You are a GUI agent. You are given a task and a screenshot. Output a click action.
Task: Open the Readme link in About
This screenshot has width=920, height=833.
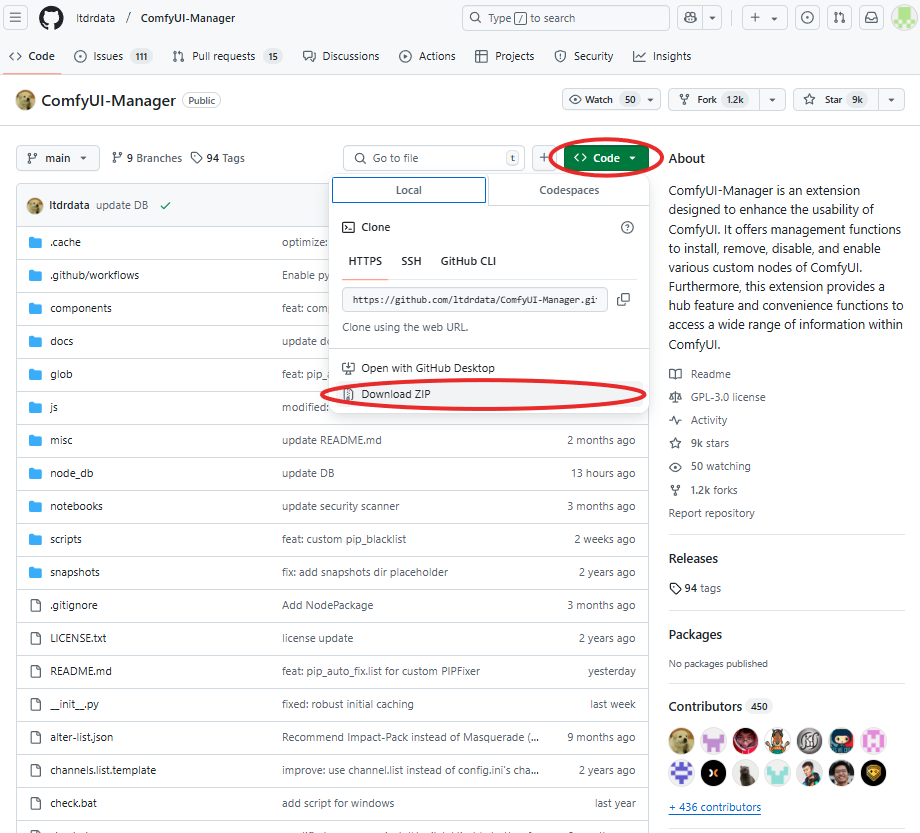(x=701, y=374)
